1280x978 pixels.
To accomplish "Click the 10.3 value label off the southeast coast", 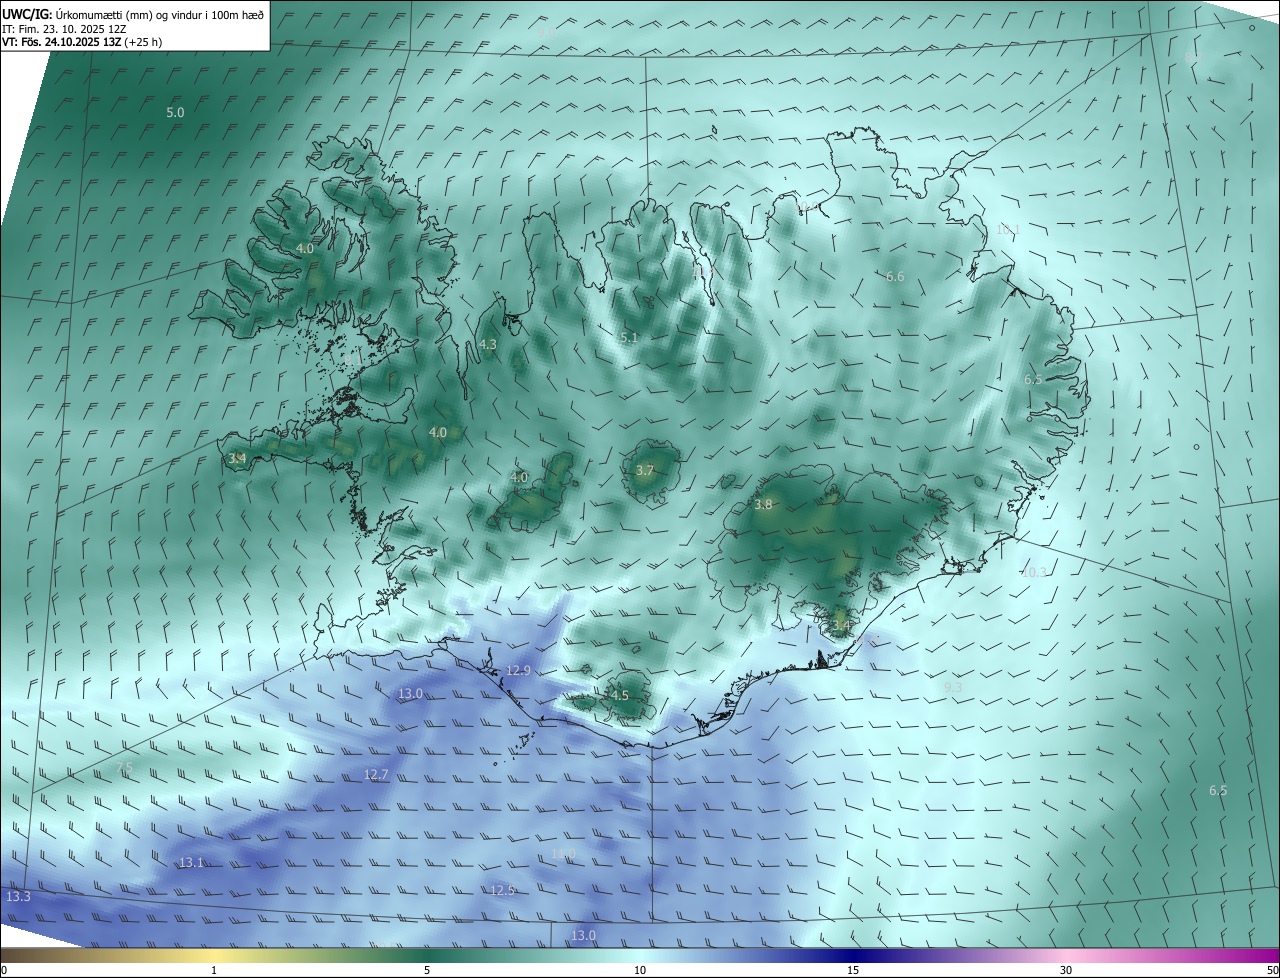I will pyautogui.click(x=1034, y=573).
